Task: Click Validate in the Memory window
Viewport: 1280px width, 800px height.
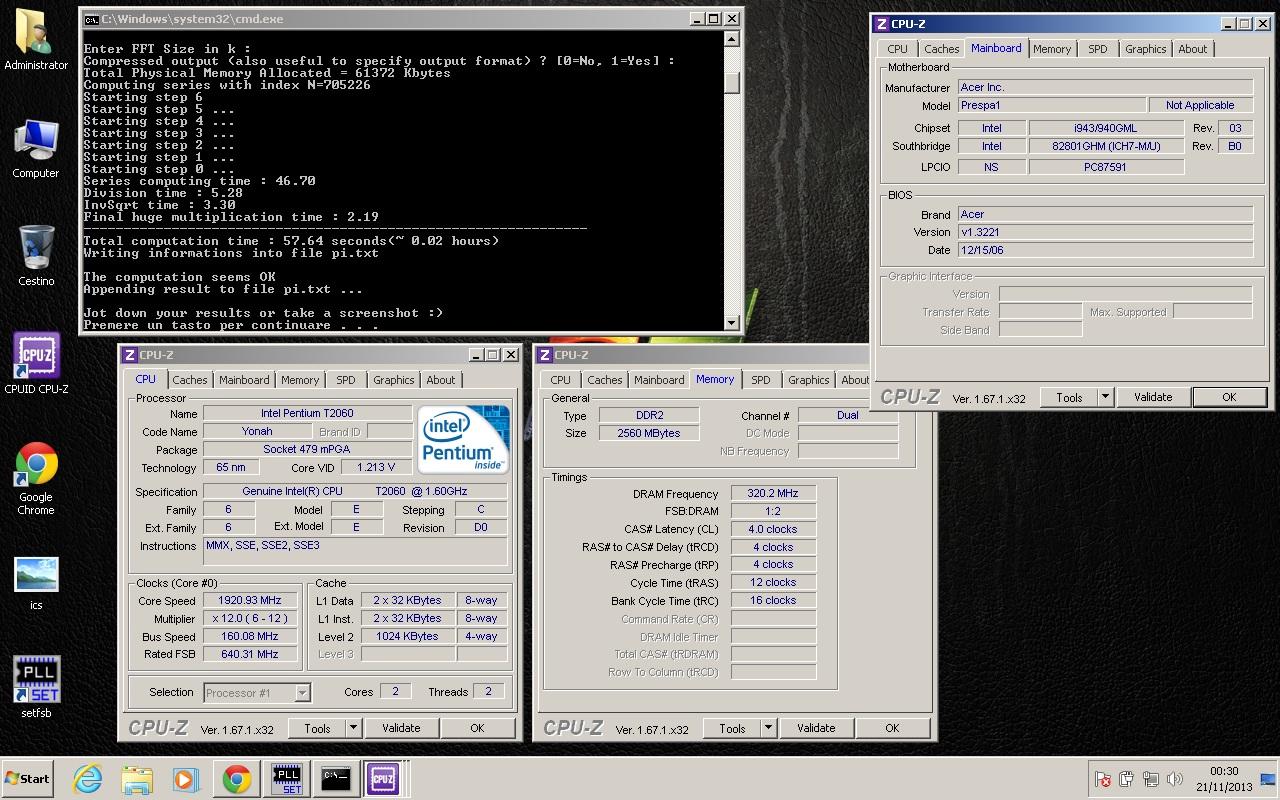Action: coord(816,728)
